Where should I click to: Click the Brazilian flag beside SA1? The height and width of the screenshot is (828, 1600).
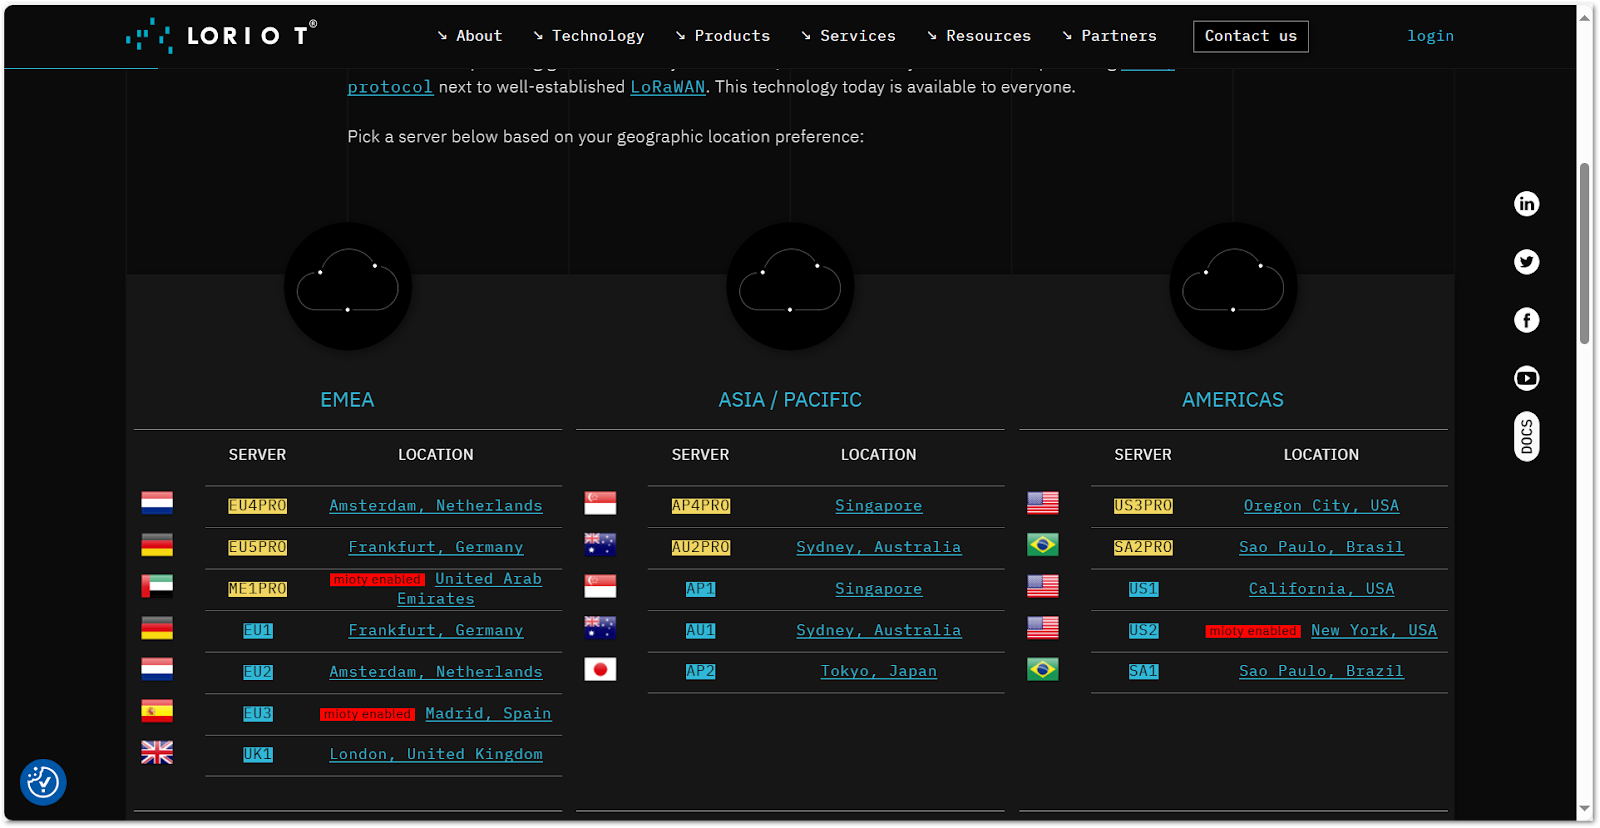[x=1043, y=669]
